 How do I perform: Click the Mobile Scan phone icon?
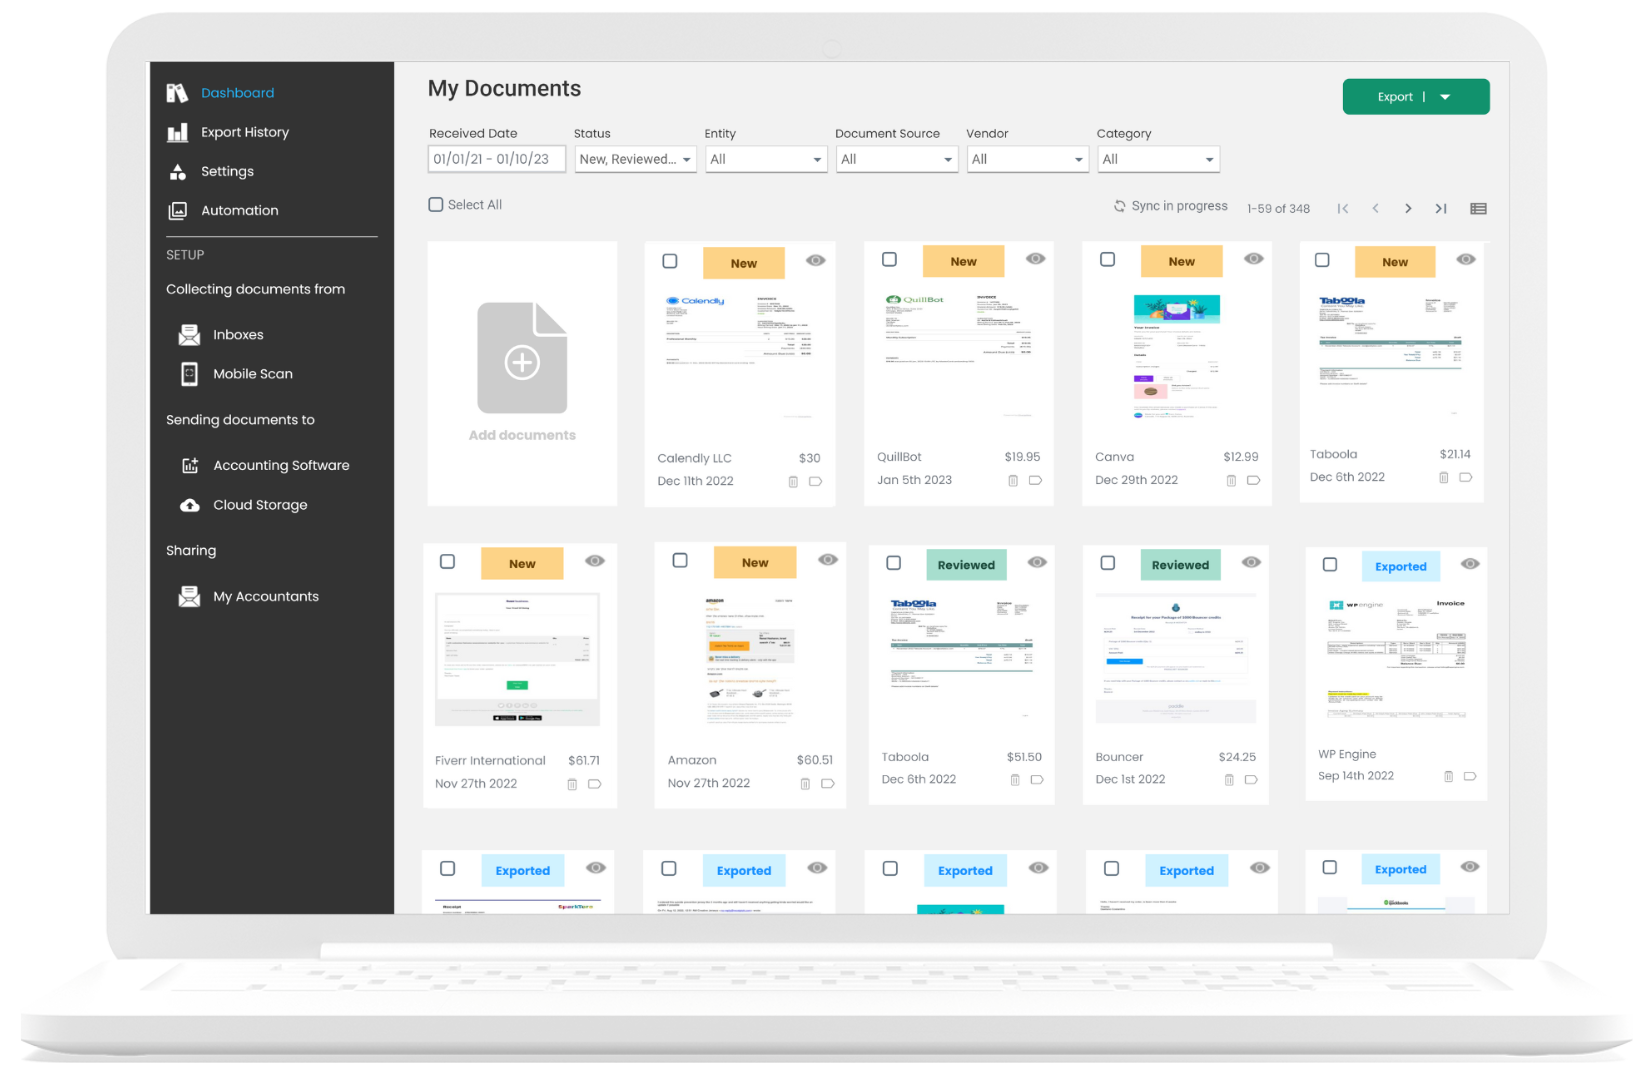click(189, 374)
